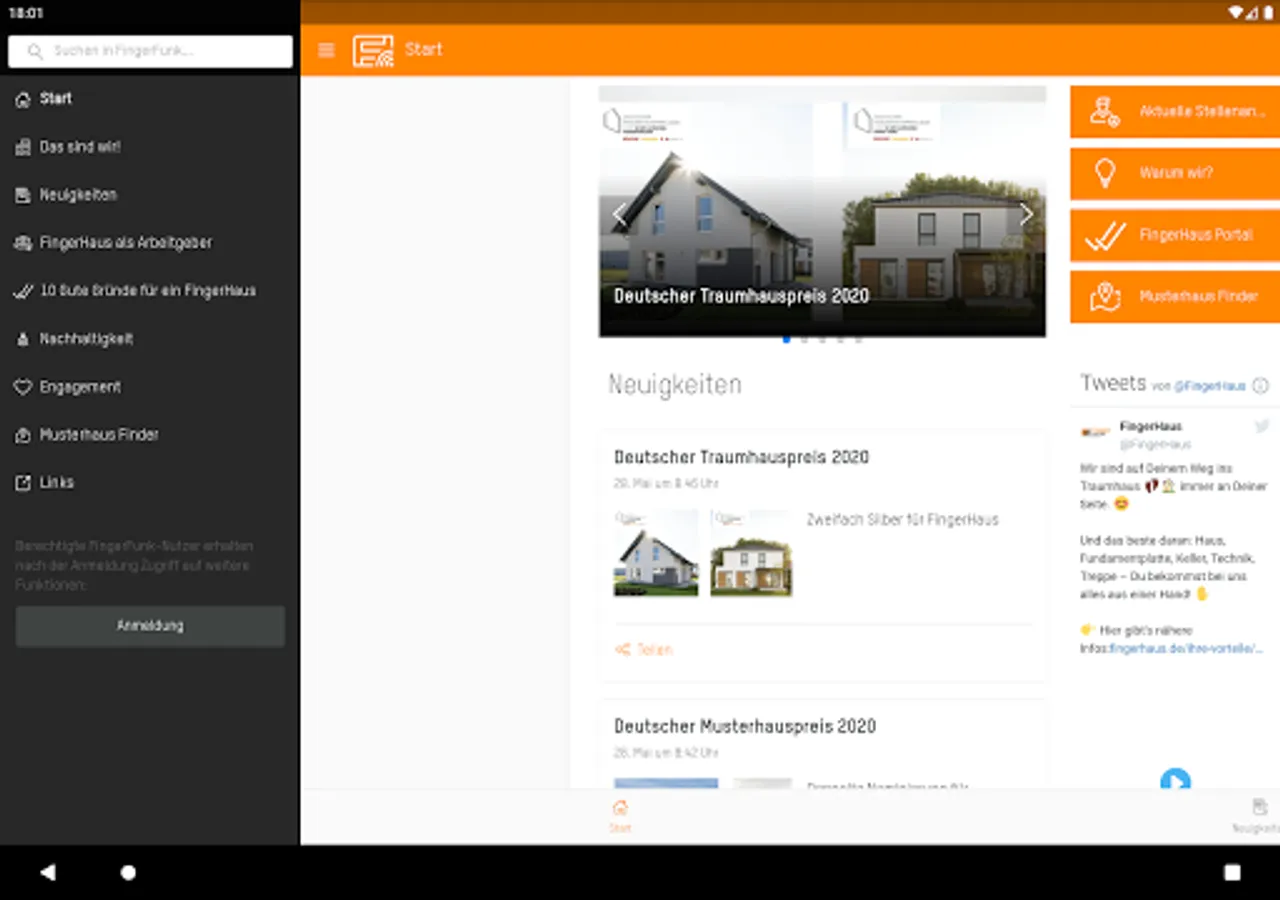The width and height of the screenshot is (1280, 900).
Task: Click the Anmeldung button
Action: pyautogui.click(x=150, y=626)
